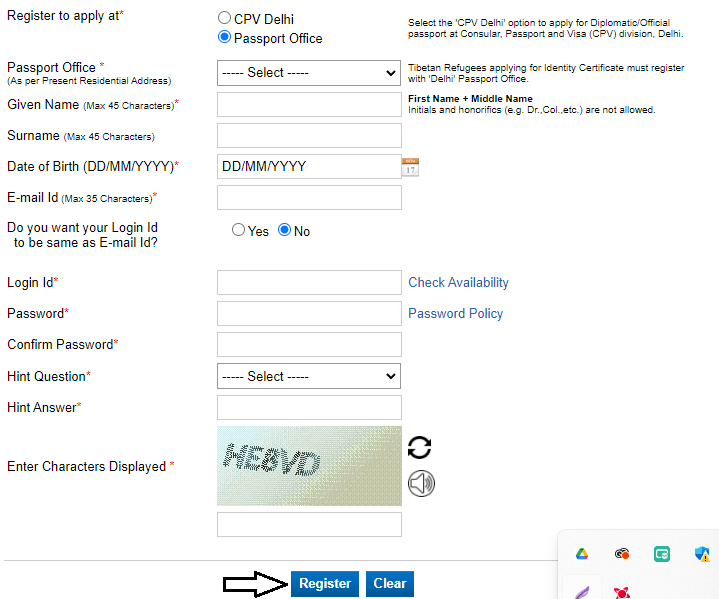Click the 'Enter Characters Displayed' label
The image size is (719, 599).
tap(90, 466)
